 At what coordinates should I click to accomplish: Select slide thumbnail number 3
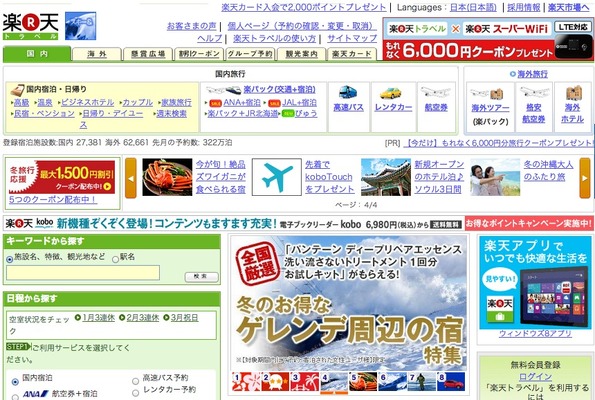coord(305,382)
